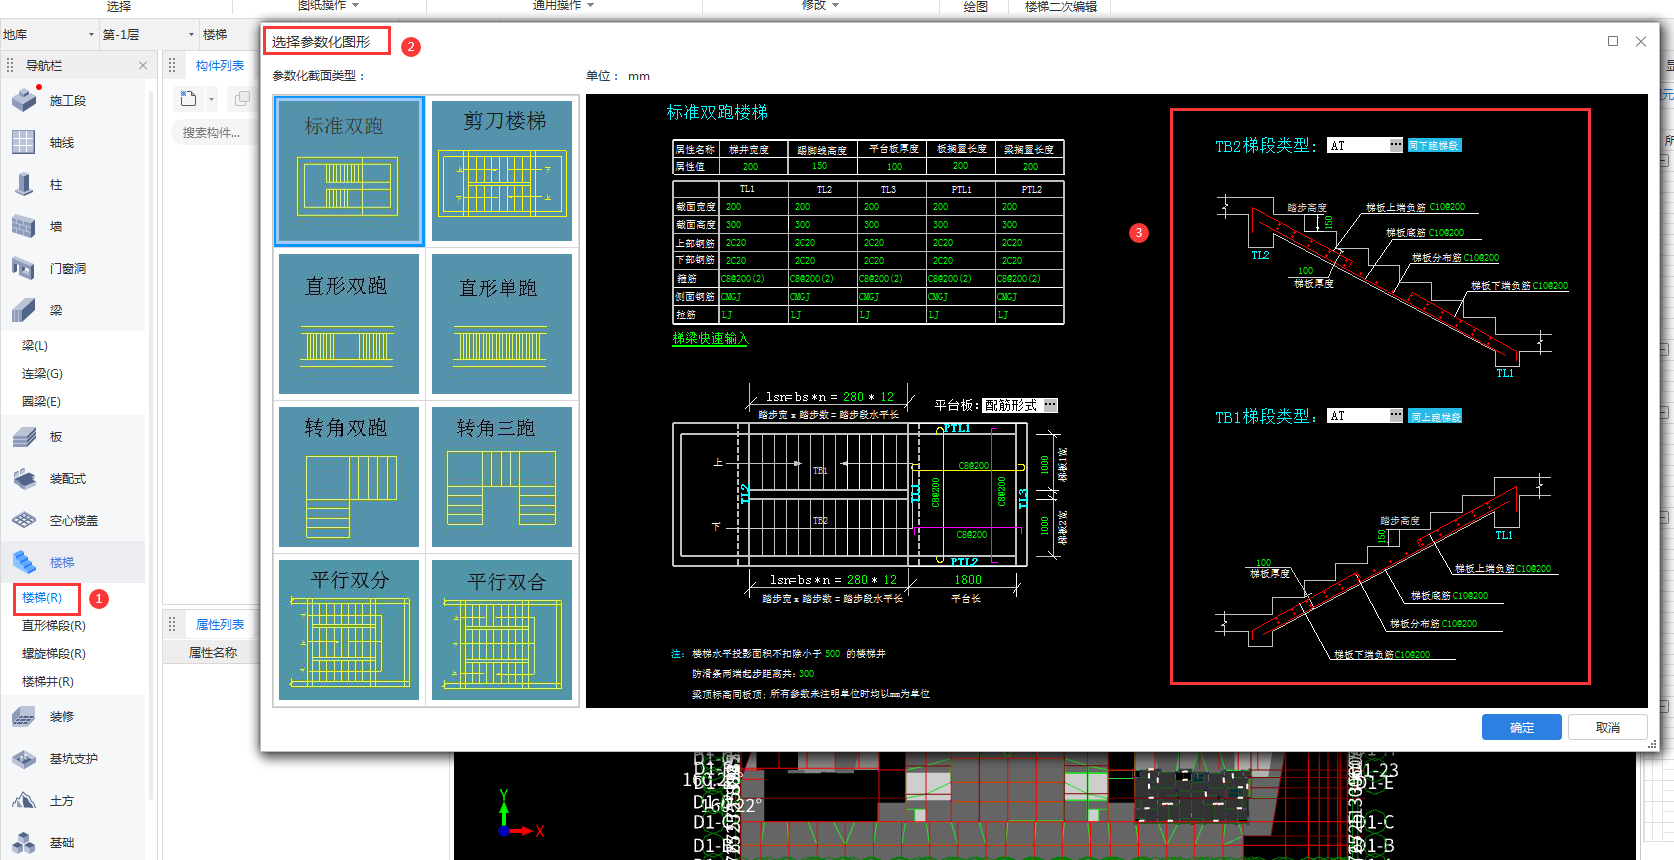
Task: Click the 梯井宽度 value 200 cell
Action: point(751,166)
